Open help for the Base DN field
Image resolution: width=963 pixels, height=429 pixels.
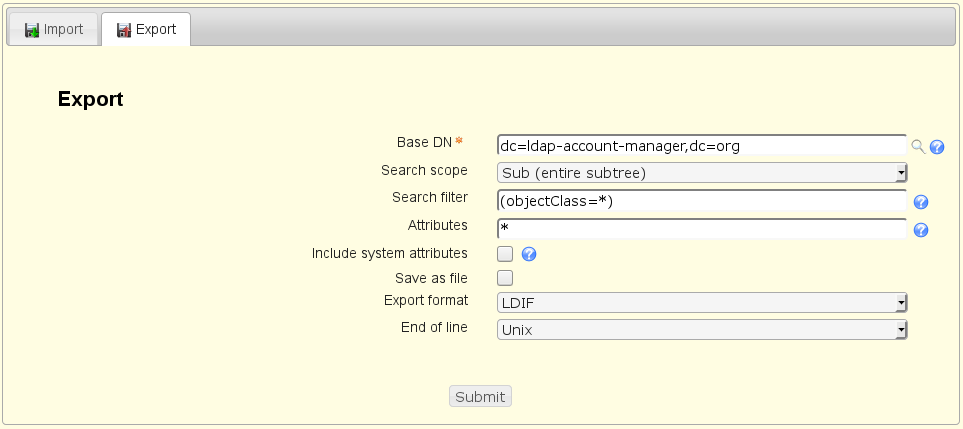click(x=937, y=147)
